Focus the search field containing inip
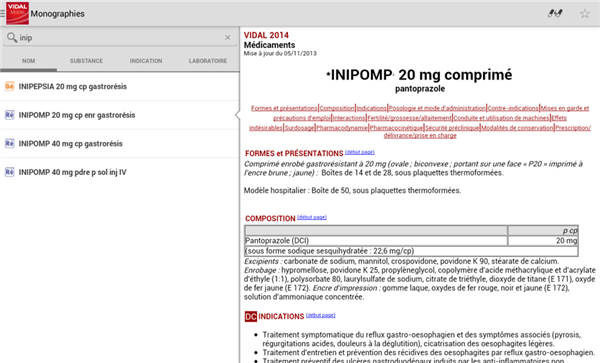This screenshot has width=600, height=363. (x=120, y=37)
